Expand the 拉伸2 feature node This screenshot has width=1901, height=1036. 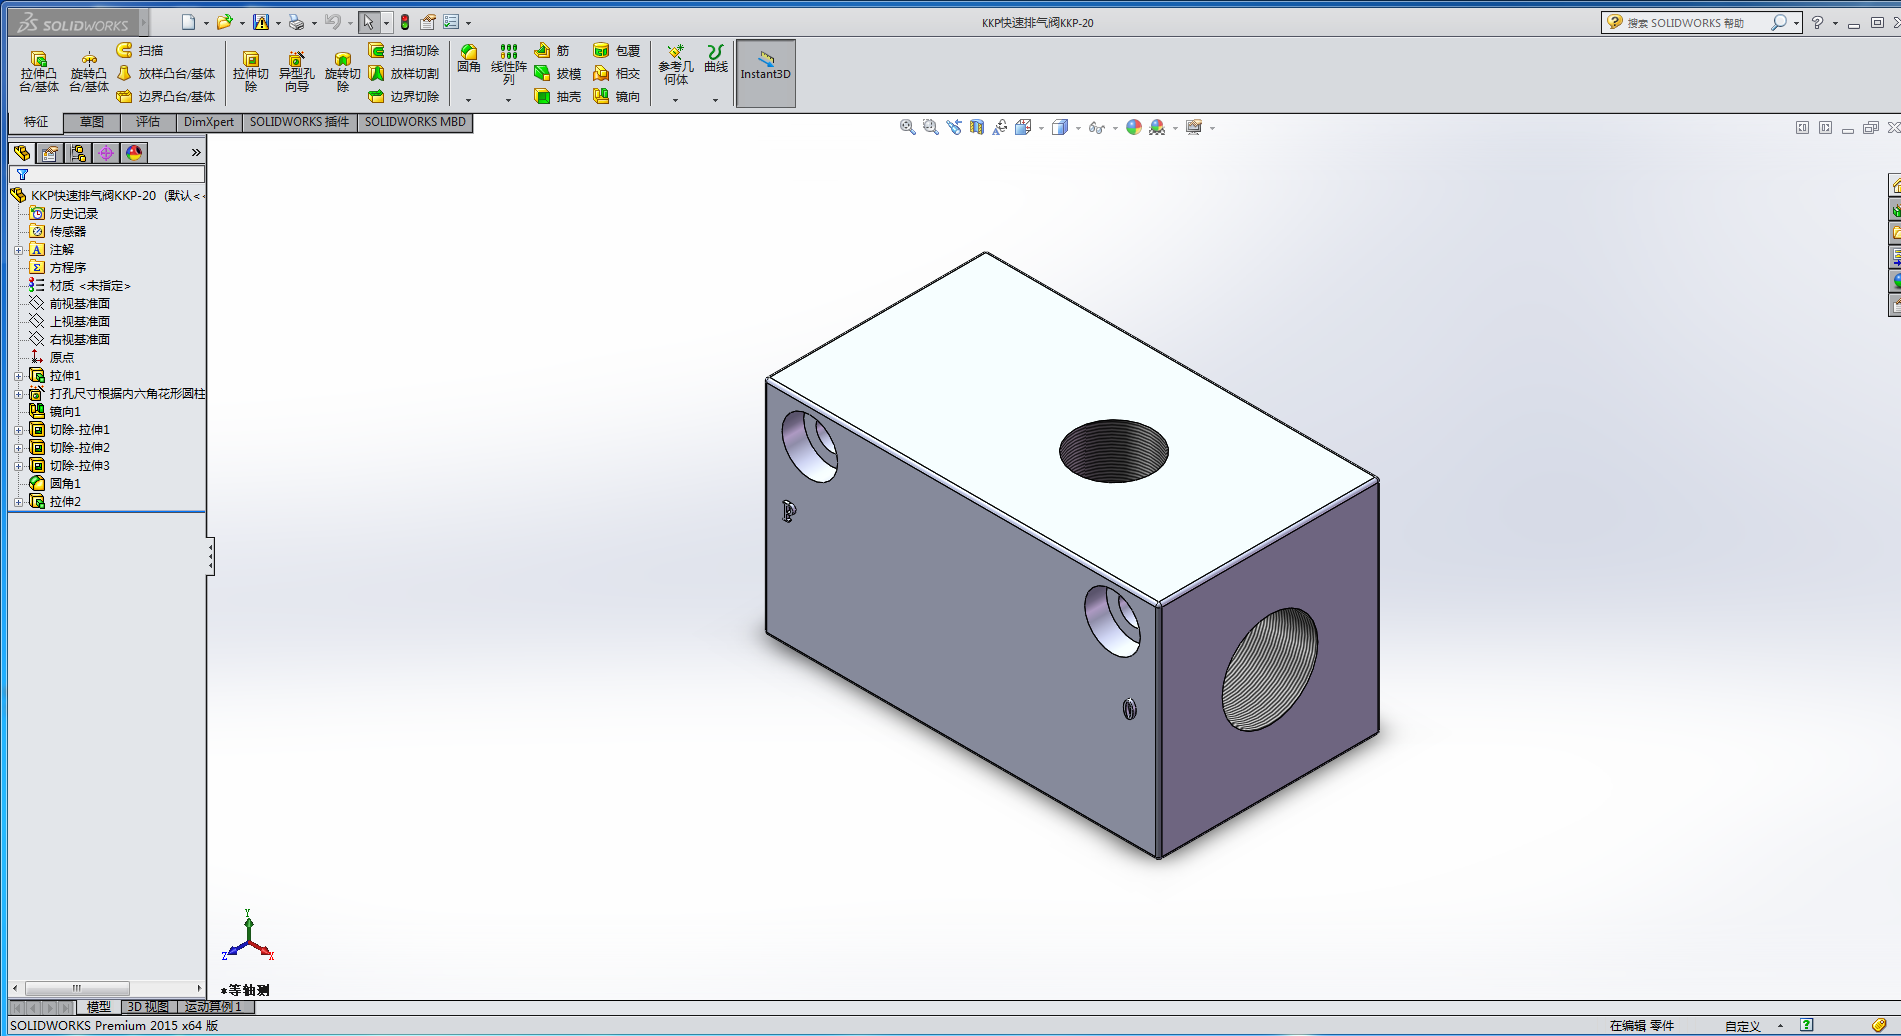(18, 502)
